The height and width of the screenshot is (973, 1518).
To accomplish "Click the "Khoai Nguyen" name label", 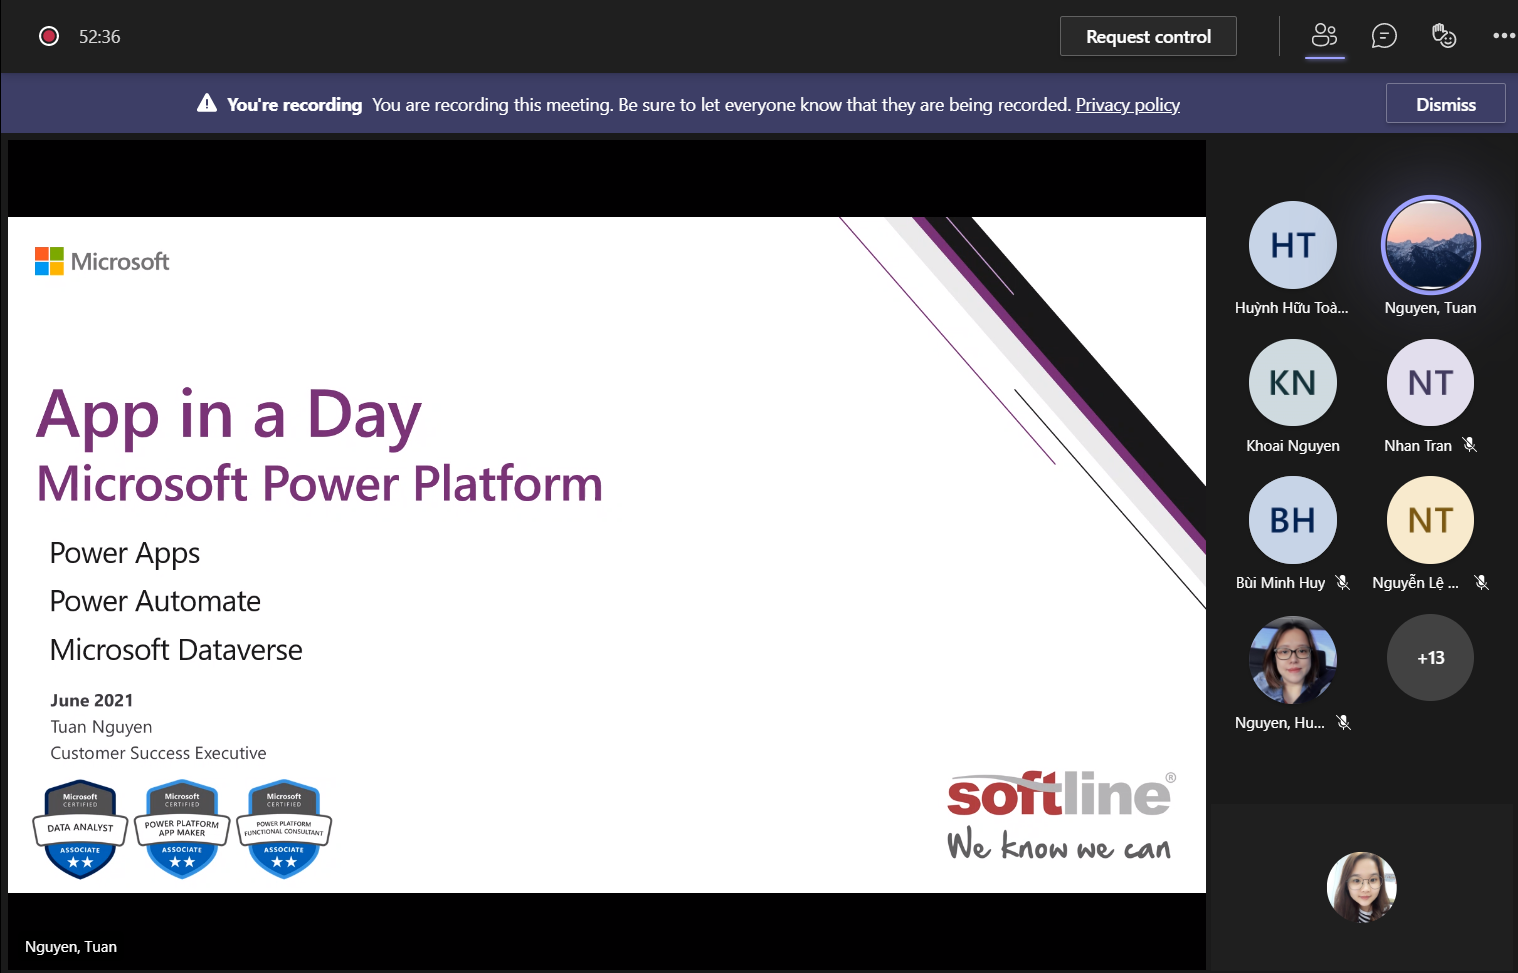I will (x=1293, y=446).
